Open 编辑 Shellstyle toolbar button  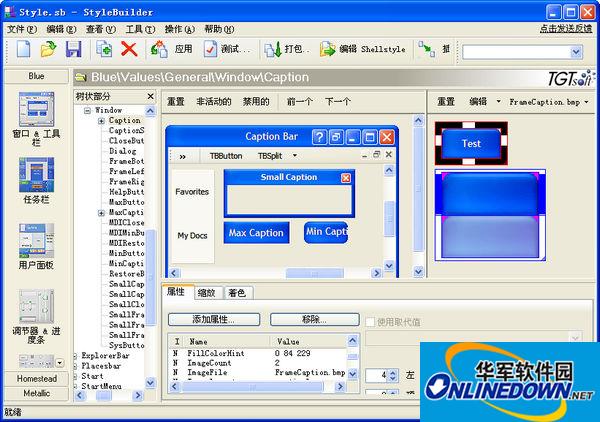(x=362, y=49)
